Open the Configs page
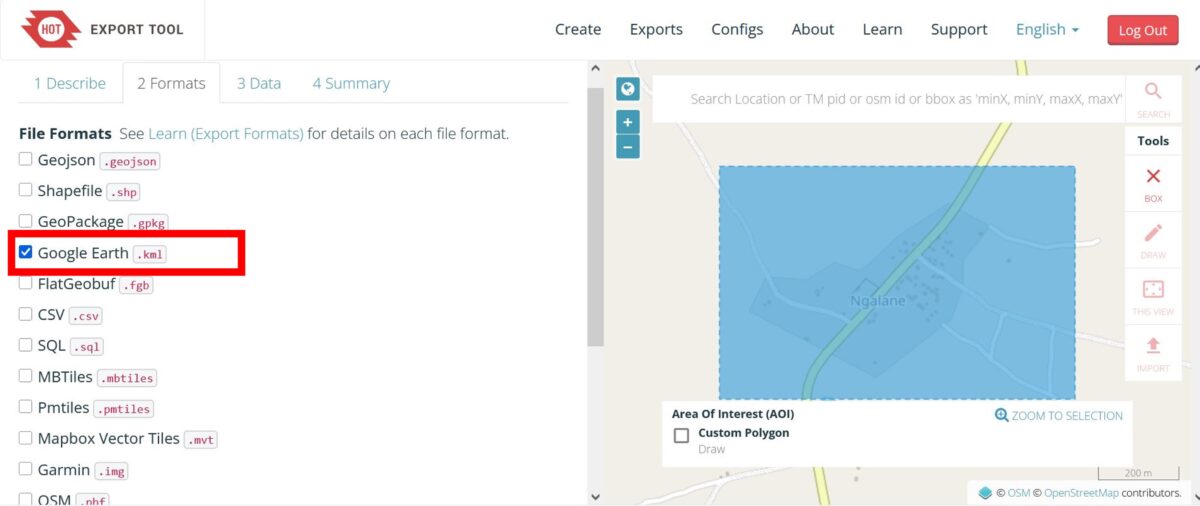 737,29
